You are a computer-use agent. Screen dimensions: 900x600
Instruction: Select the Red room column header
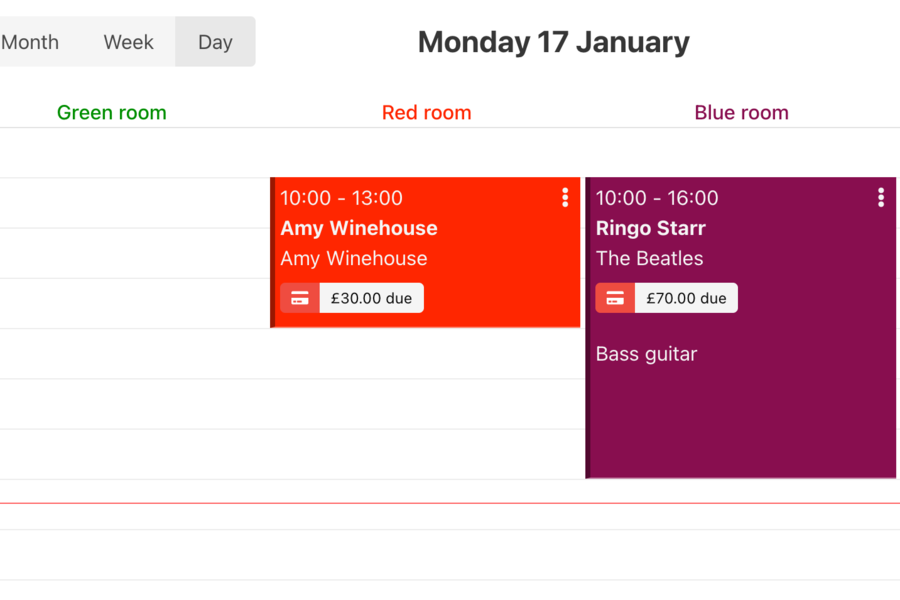pos(427,113)
